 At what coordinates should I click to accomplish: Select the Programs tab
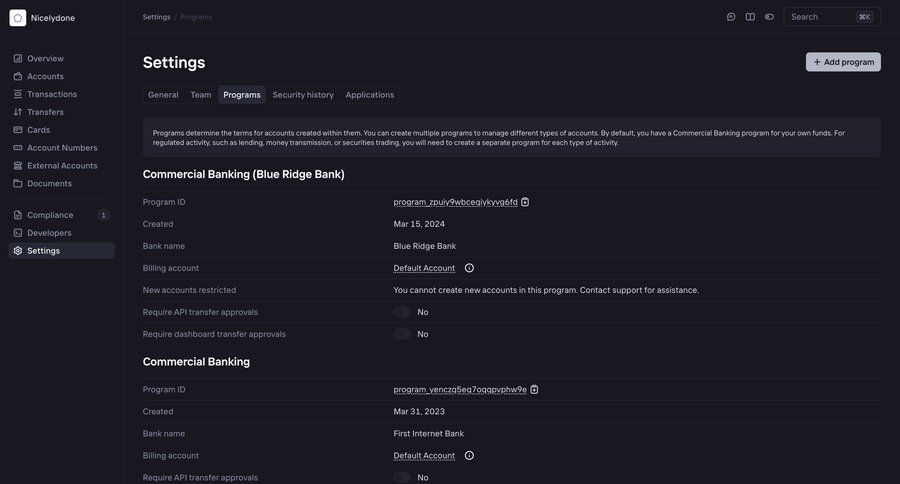[x=242, y=95]
